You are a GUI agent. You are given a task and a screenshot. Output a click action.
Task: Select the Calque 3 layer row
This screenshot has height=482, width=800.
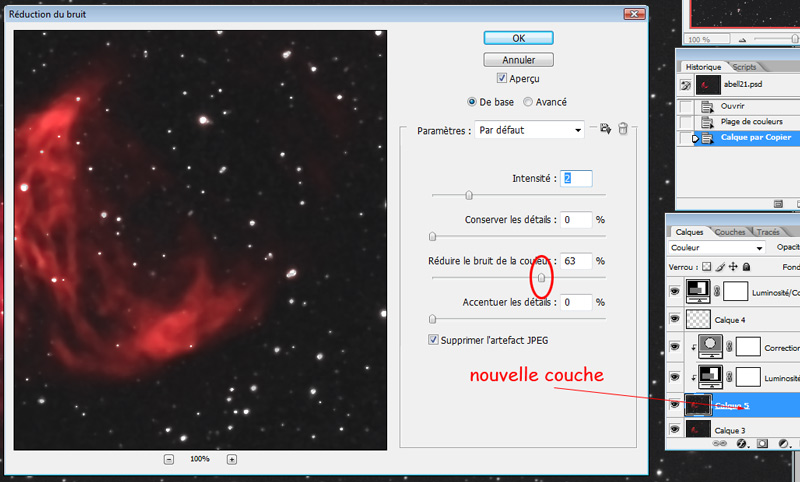733,430
